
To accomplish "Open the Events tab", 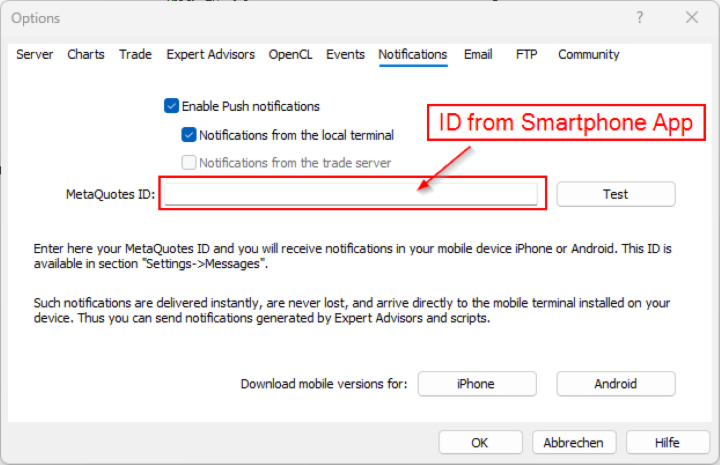I will tap(345, 55).
